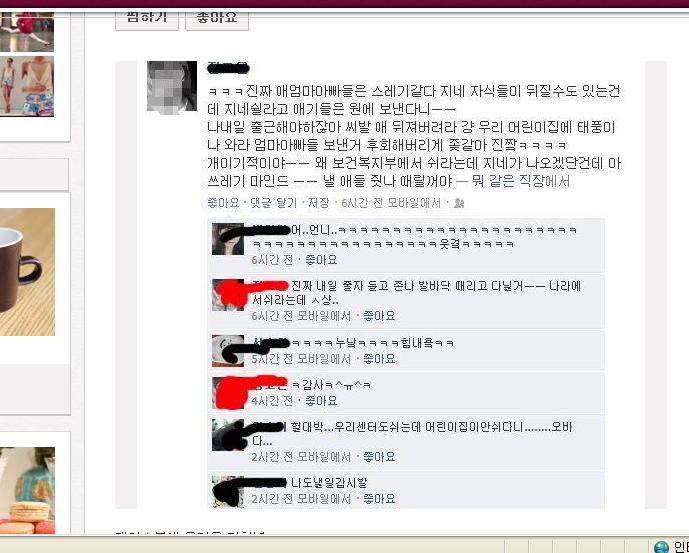Click the friends audience icon after 모바일에서
Image resolution: width=689 pixels, height=553 pixels.
click(459, 203)
